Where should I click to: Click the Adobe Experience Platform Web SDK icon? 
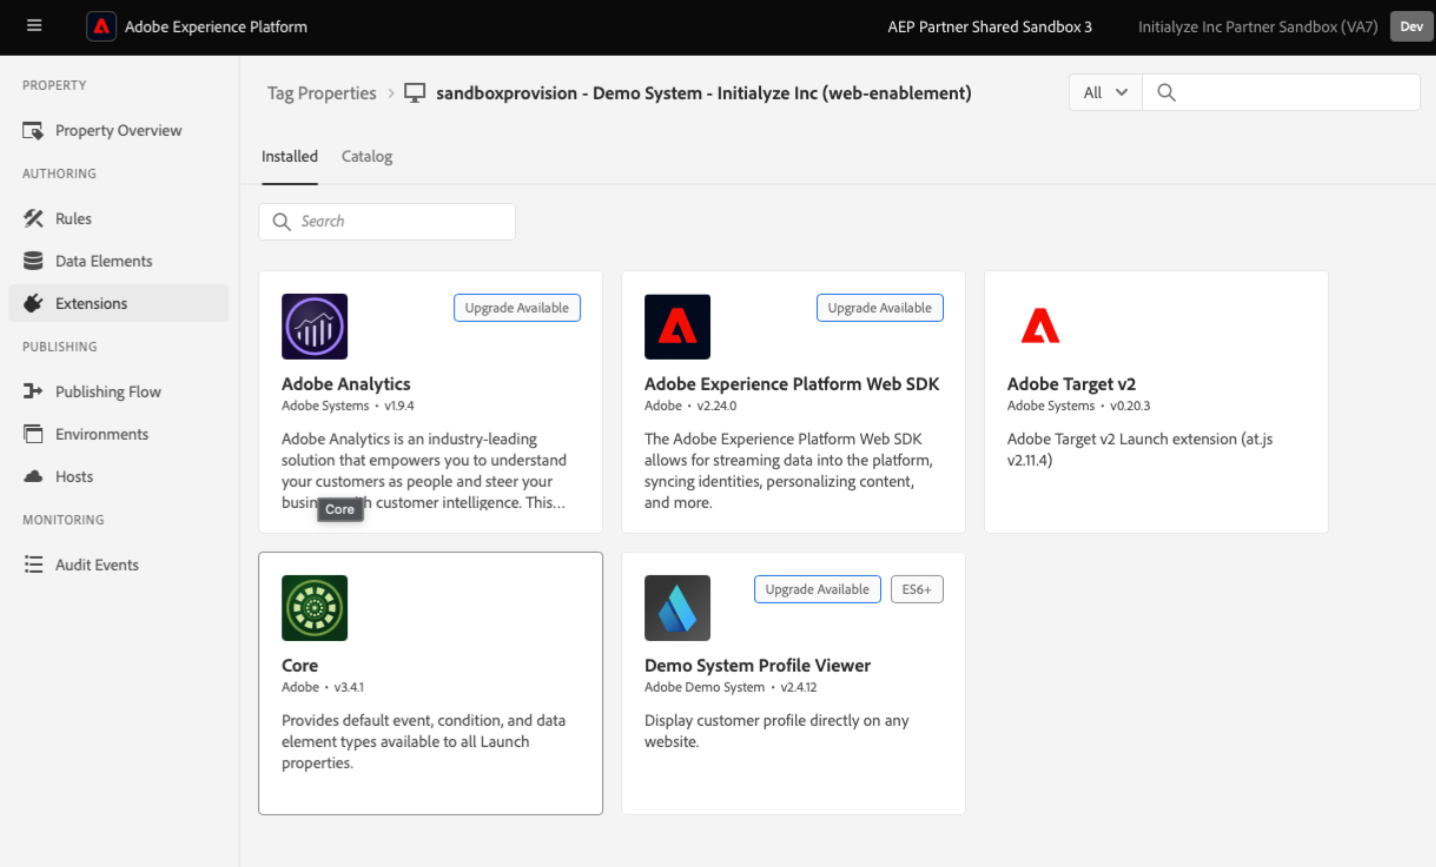pyautogui.click(x=677, y=326)
